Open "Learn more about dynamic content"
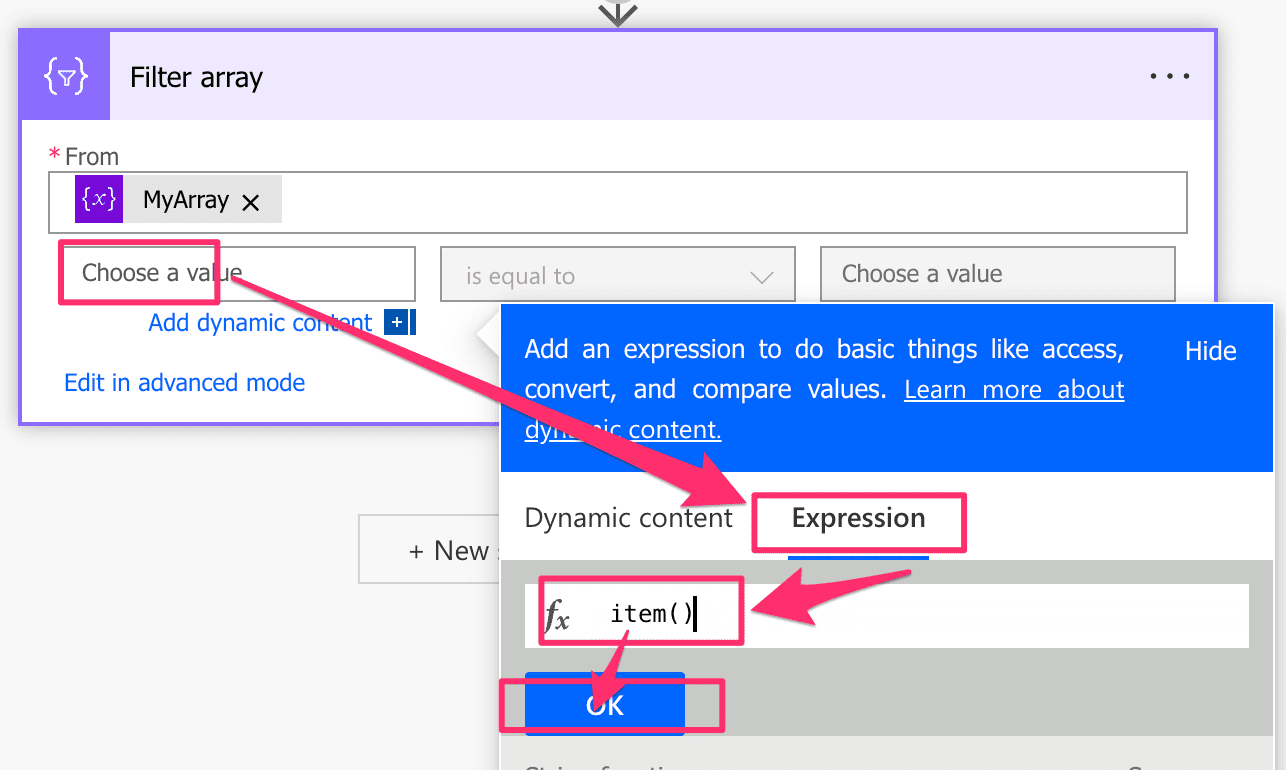1286x770 pixels. click(x=1013, y=389)
